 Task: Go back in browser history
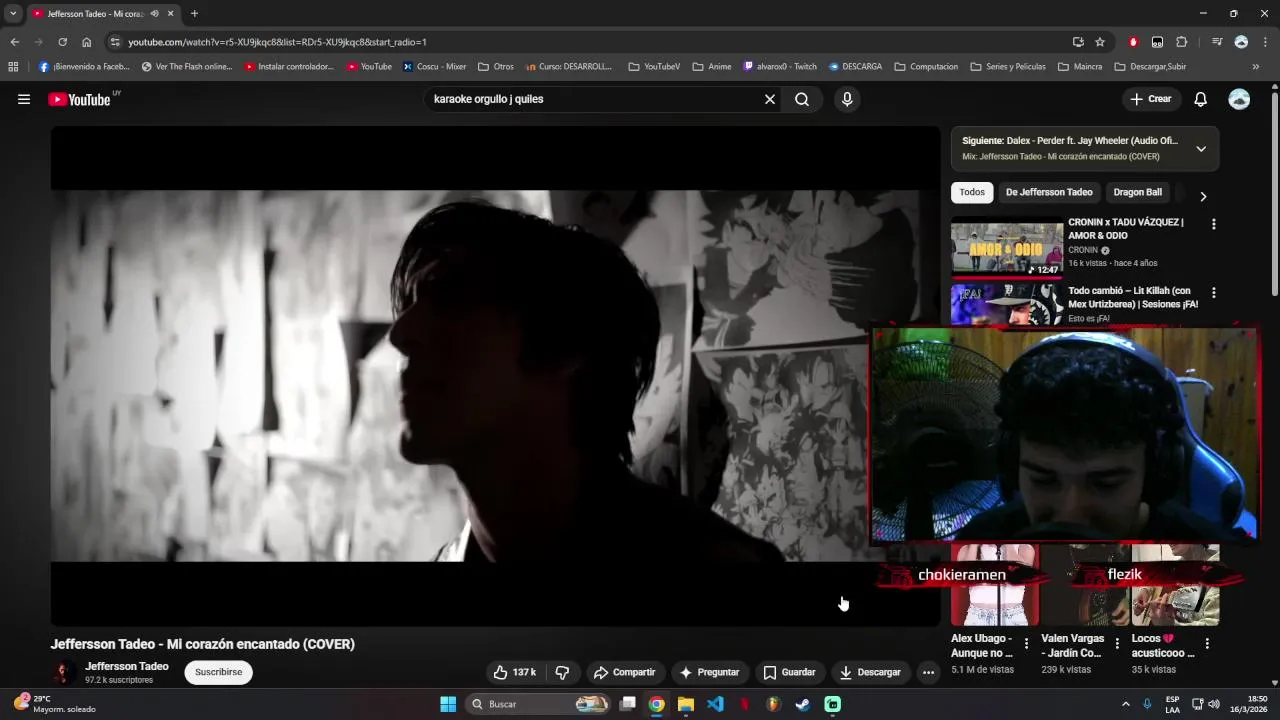(x=14, y=42)
